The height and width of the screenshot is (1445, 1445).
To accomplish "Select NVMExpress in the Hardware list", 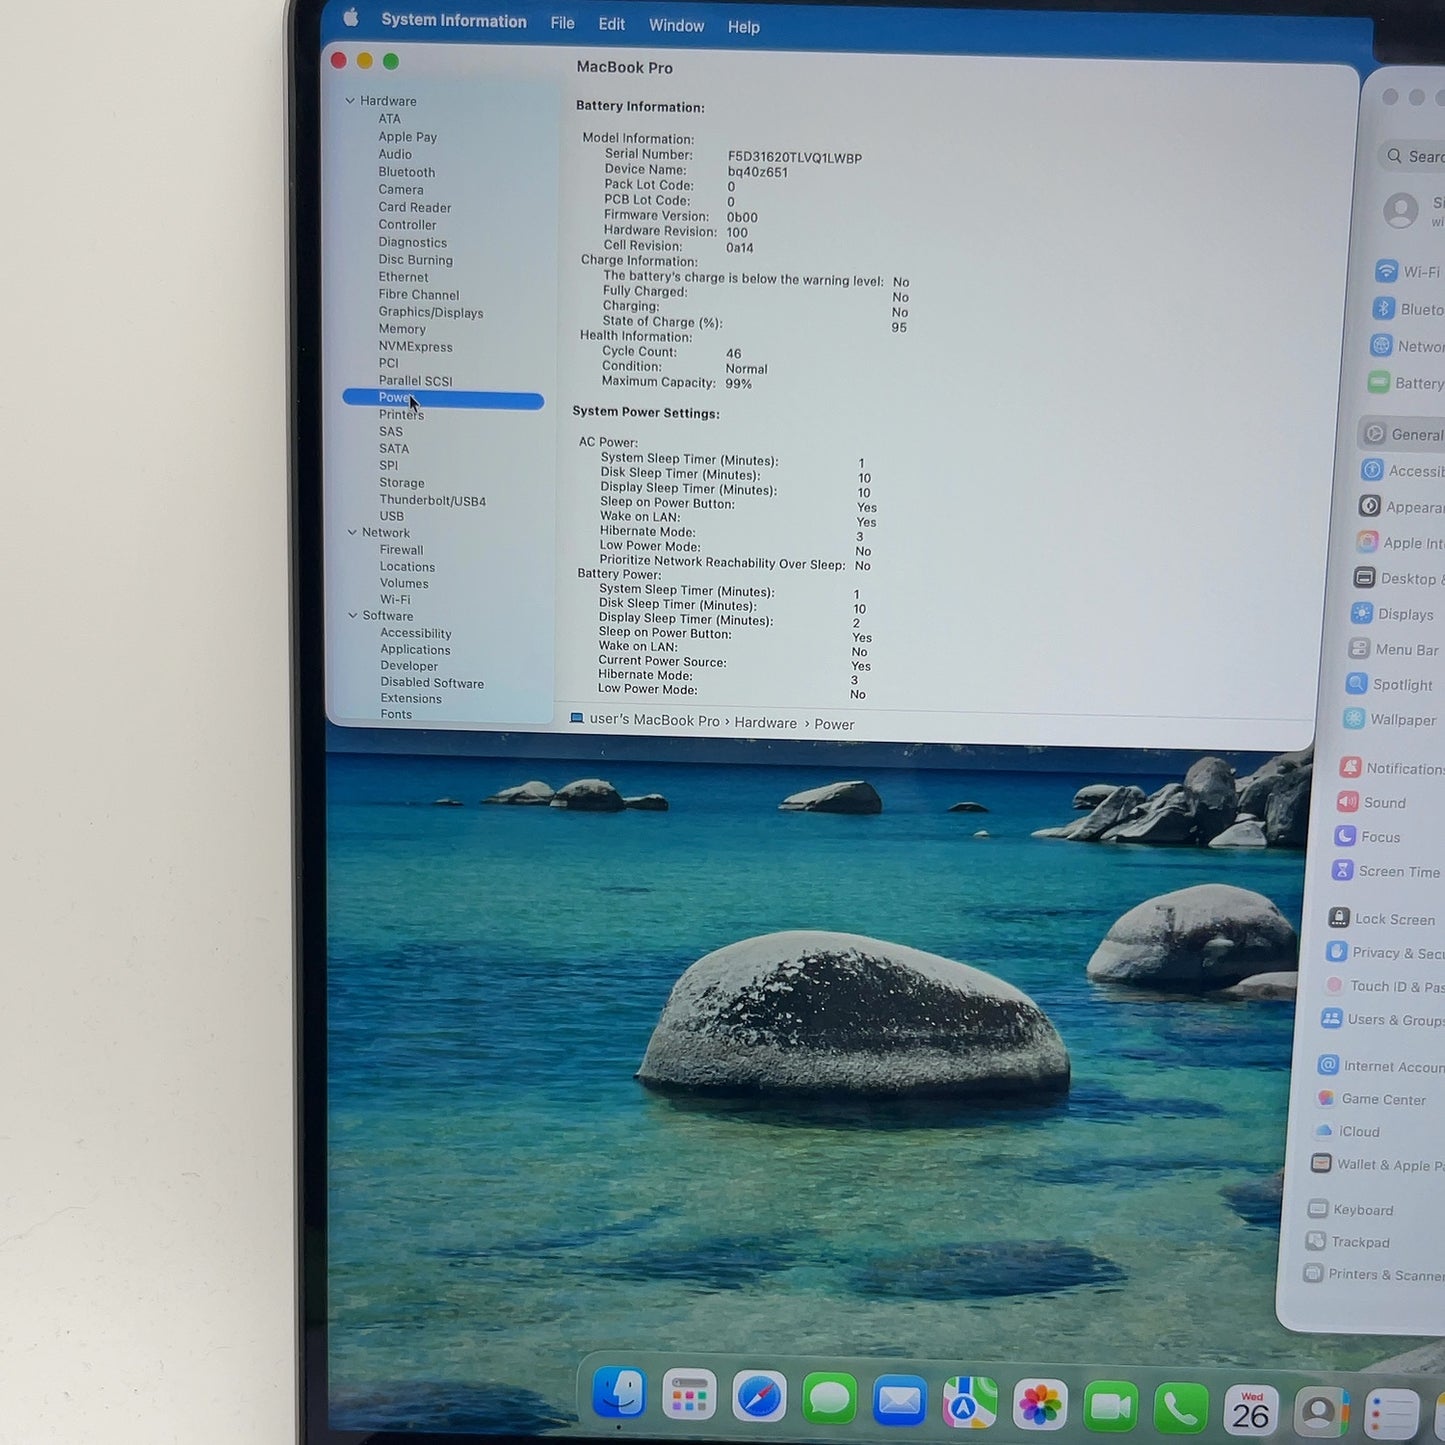I will (x=416, y=347).
